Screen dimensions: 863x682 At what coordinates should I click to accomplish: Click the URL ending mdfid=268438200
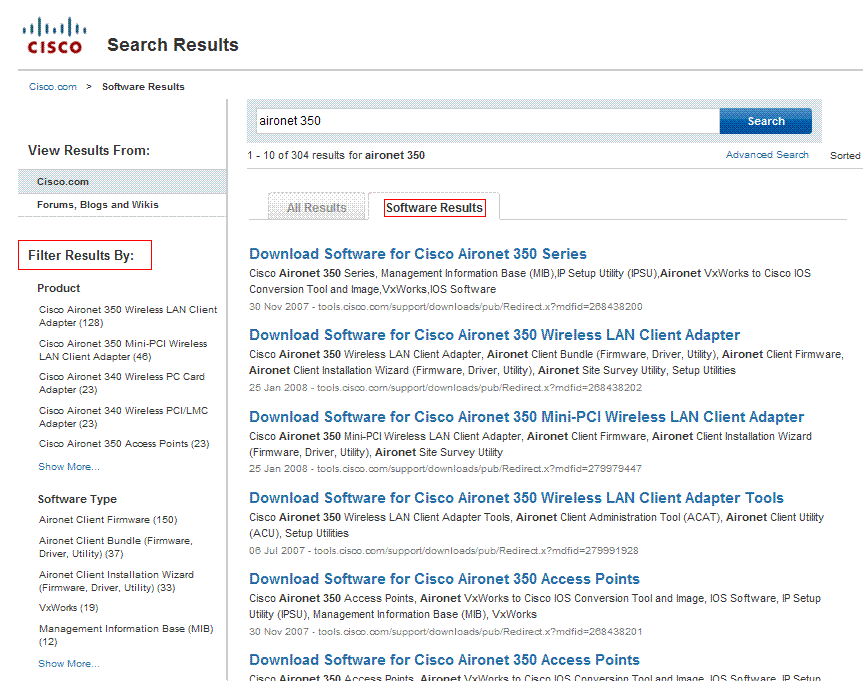pos(480,307)
